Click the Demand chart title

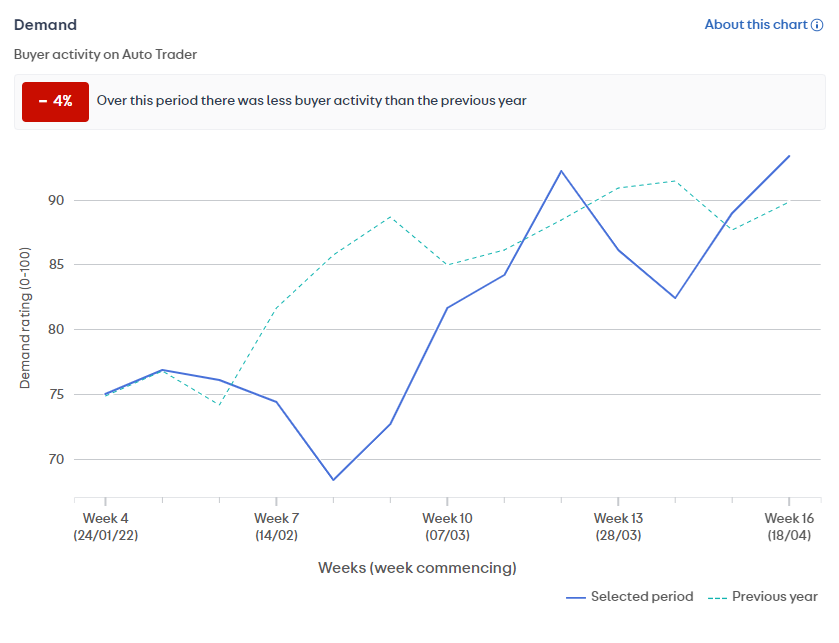tap(45, 24)
